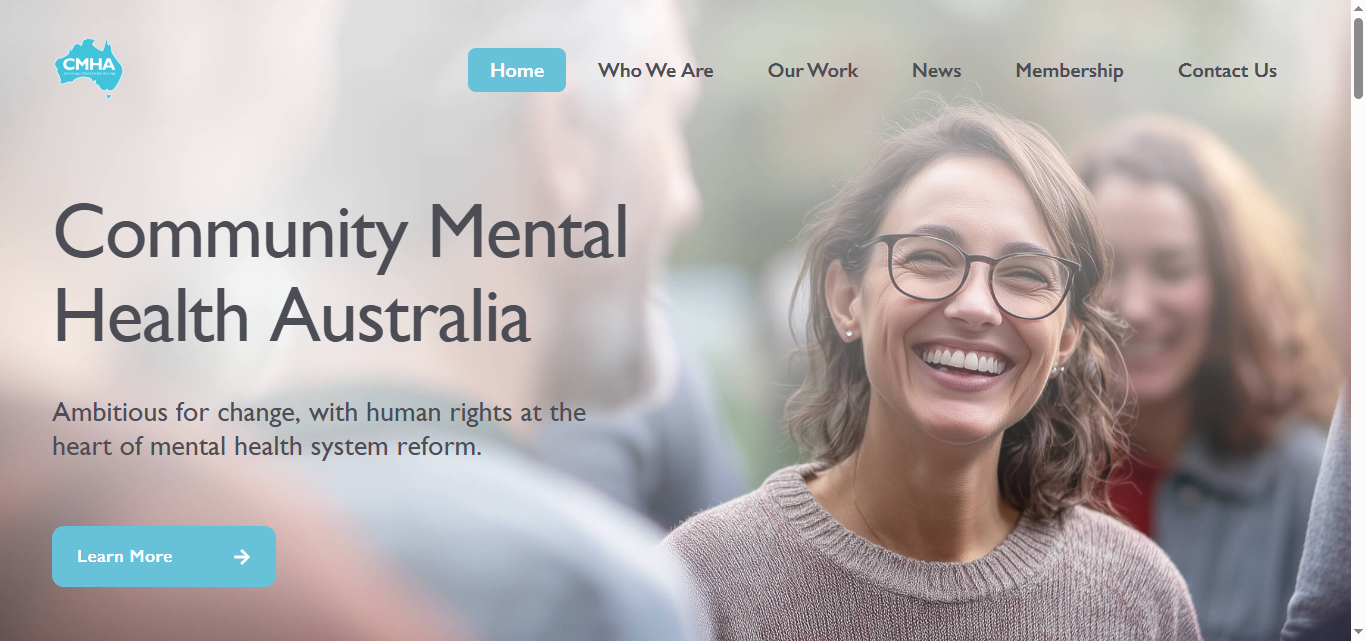The width and height of the screenshot is (1366, 641).
Task: Click the vertical scrollbar thumb
Action: tap(1358, 57)
